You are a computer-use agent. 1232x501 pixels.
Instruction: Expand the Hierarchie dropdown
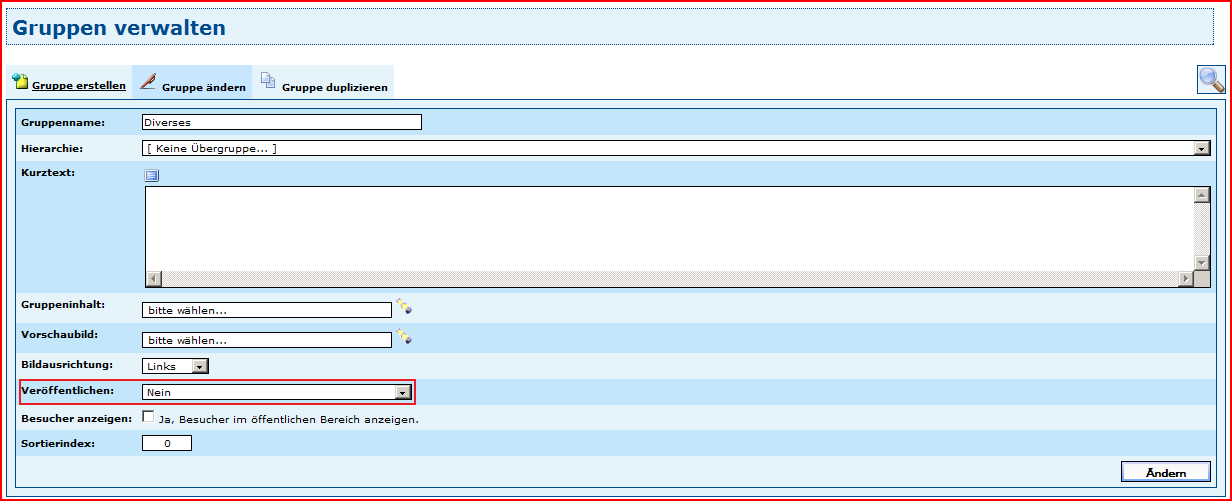click(1201, 149)
